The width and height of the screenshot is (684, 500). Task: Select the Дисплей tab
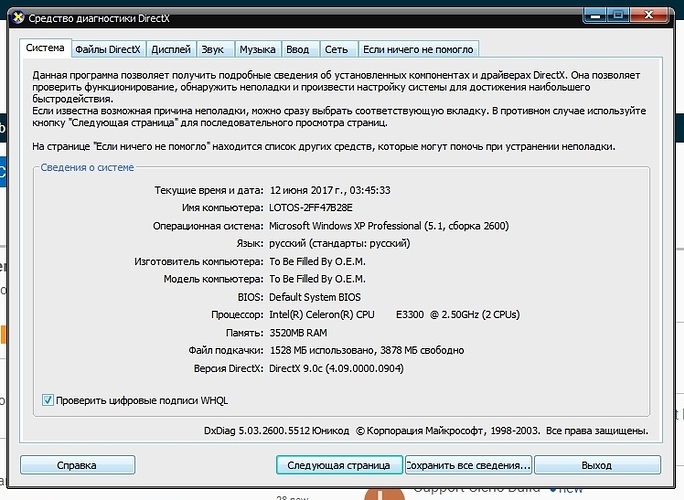[x=173, y=49]
